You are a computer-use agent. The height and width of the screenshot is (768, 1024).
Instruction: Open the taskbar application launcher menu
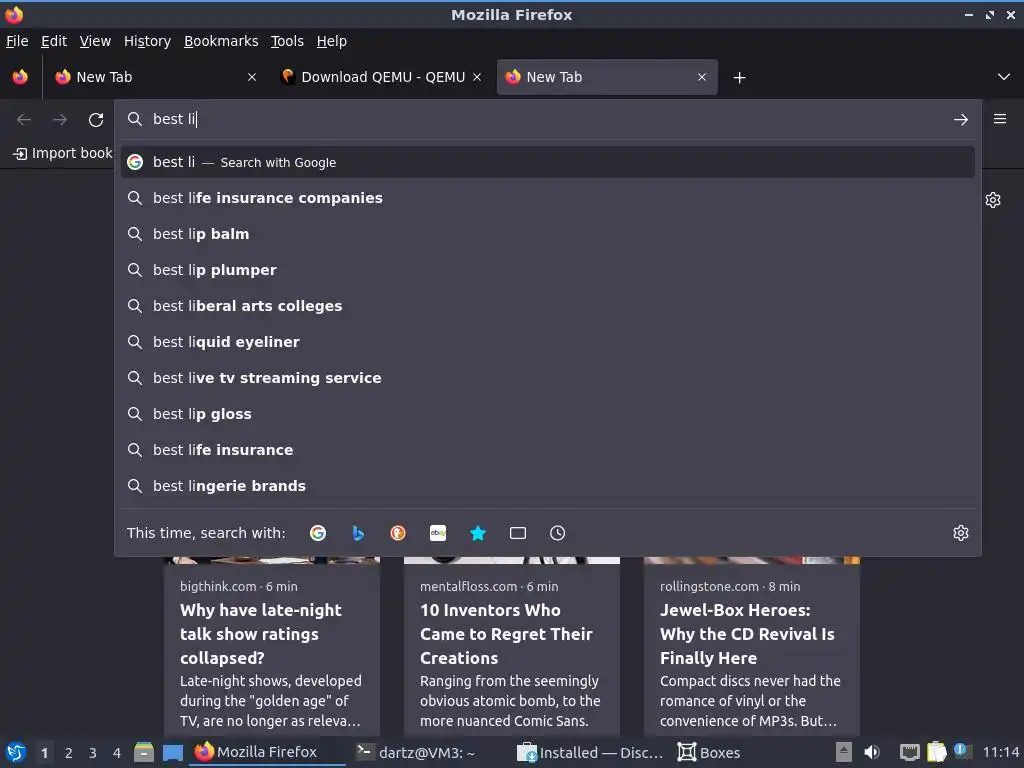(x=16, y=752)
